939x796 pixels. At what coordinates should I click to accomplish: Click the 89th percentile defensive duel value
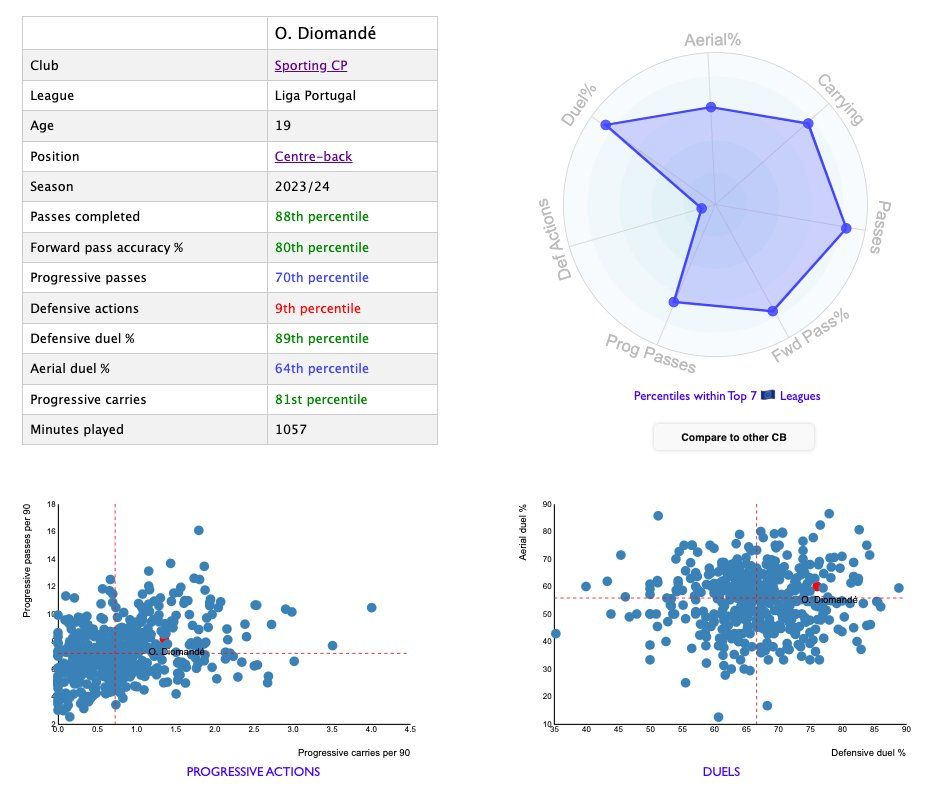pos(321,338)
